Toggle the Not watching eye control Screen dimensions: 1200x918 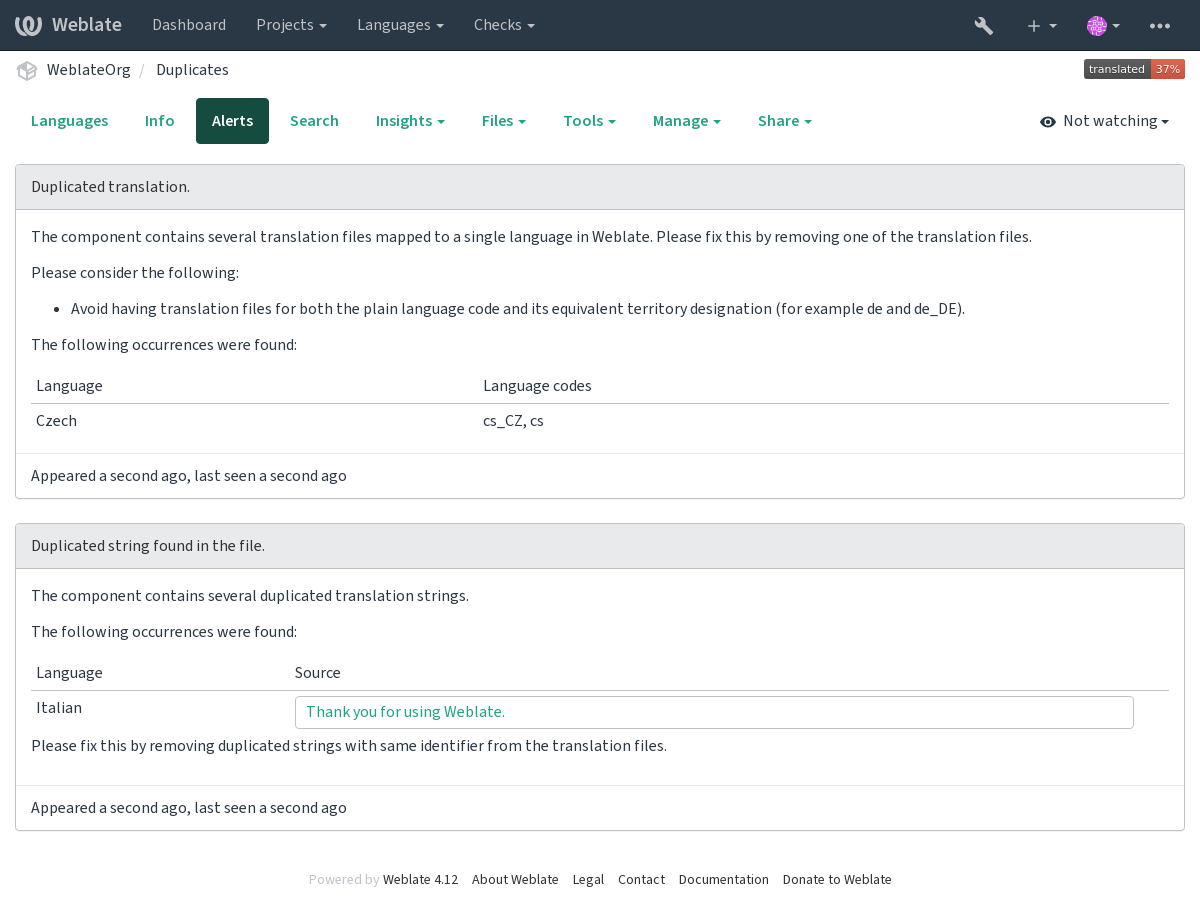point(1105,121)
